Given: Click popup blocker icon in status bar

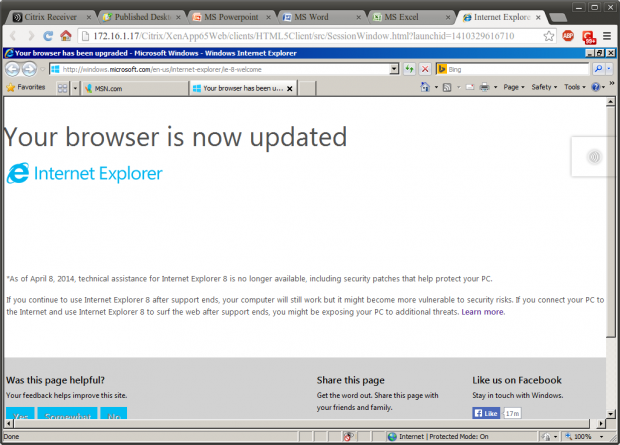Looking at the screenshot, I should click(348, 436).
